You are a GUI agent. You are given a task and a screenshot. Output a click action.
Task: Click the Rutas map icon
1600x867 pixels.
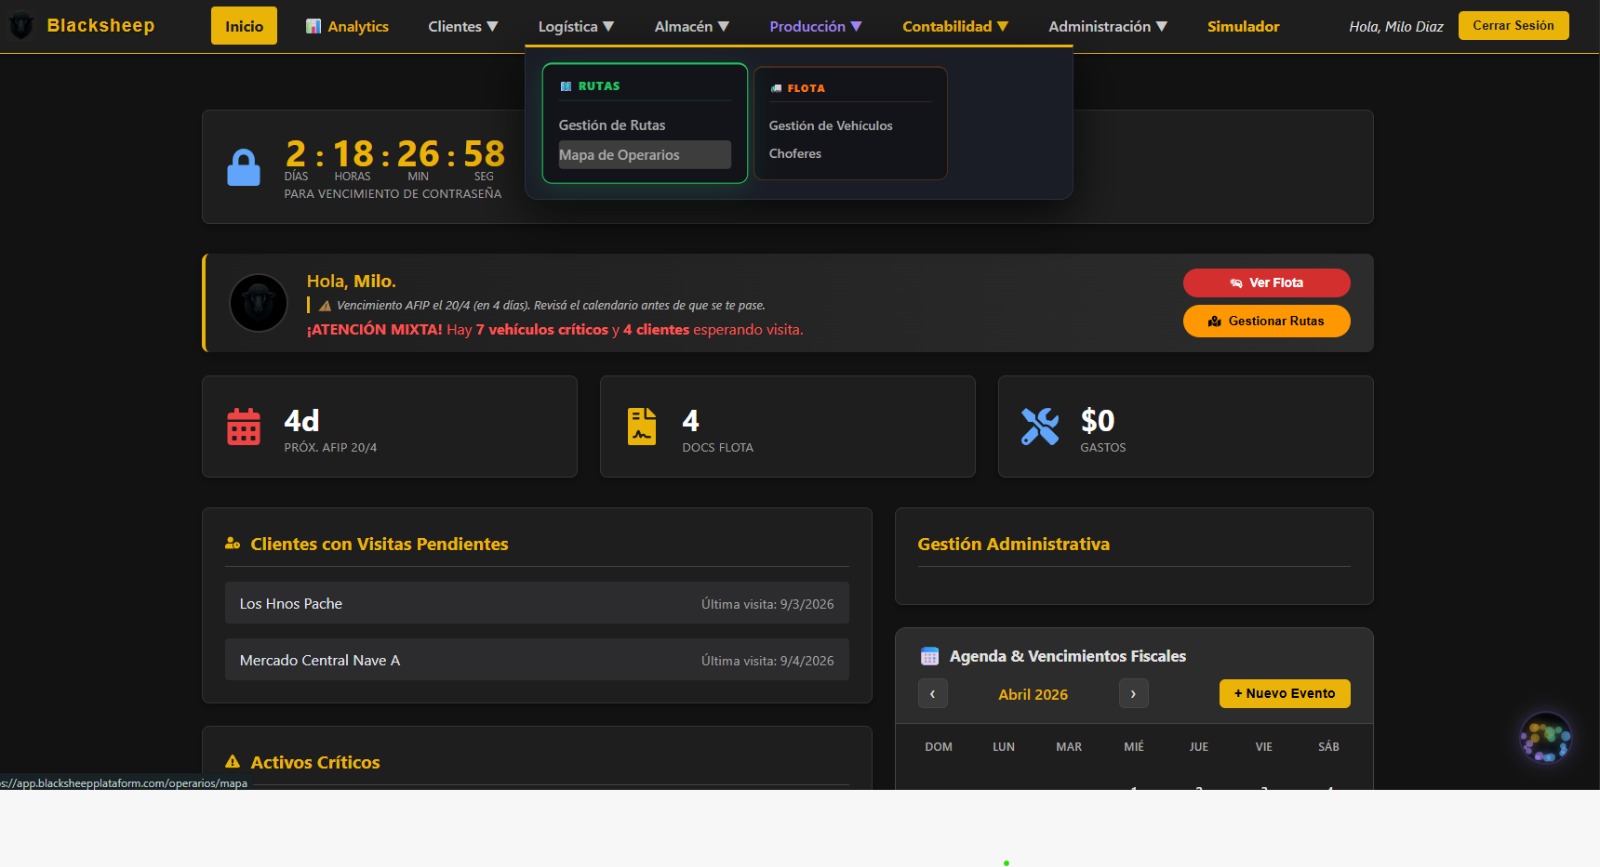pos(566,87)
